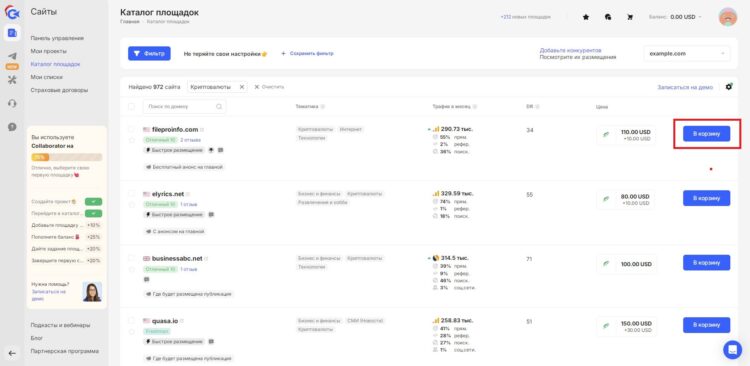Add quasa.io to cart with В корзину
Screen dimensions: 750x366
[706, 325]
